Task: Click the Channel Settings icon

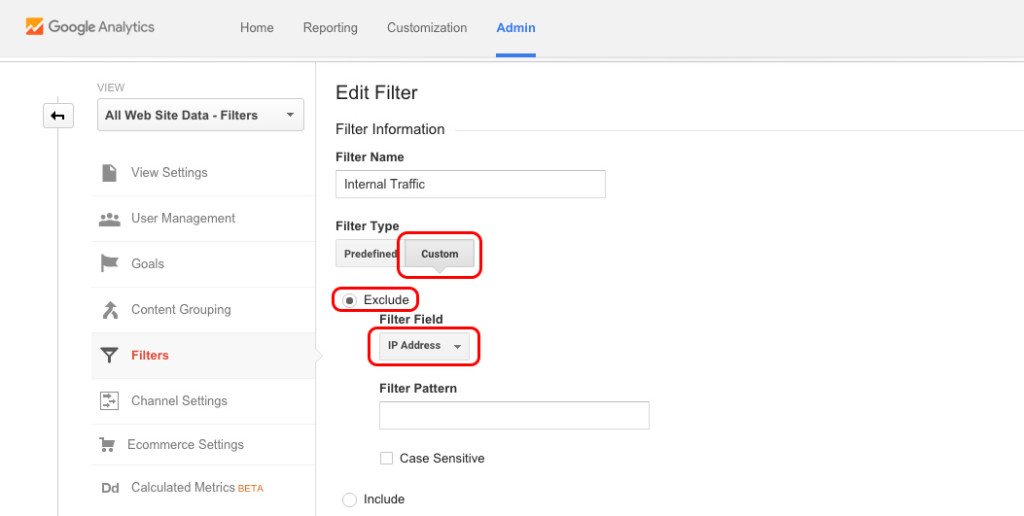Action: click(x=110, y=401)
